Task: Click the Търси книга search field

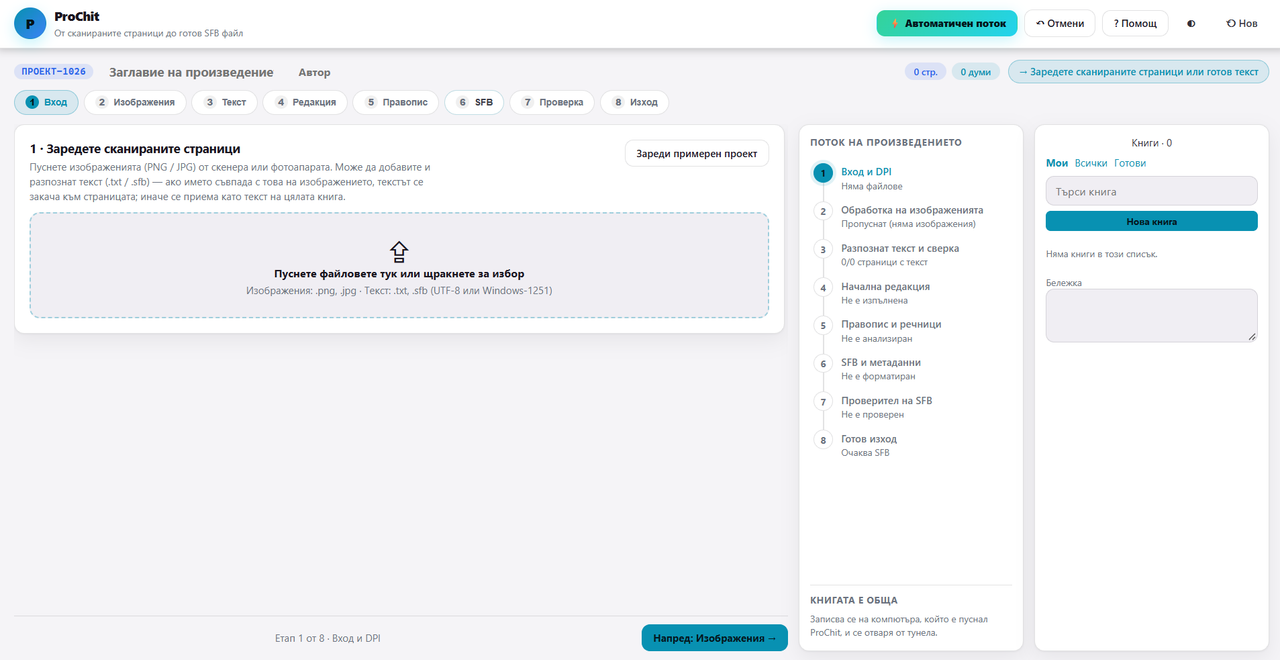Action: coord(1152,191)
